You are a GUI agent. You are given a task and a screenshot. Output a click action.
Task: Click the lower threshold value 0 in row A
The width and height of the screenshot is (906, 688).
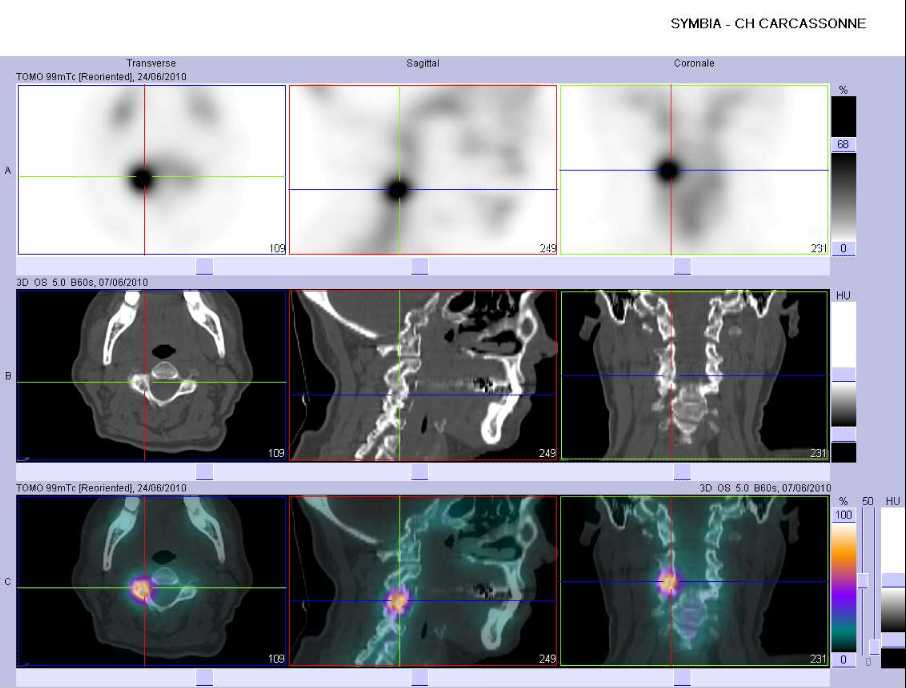843,248
